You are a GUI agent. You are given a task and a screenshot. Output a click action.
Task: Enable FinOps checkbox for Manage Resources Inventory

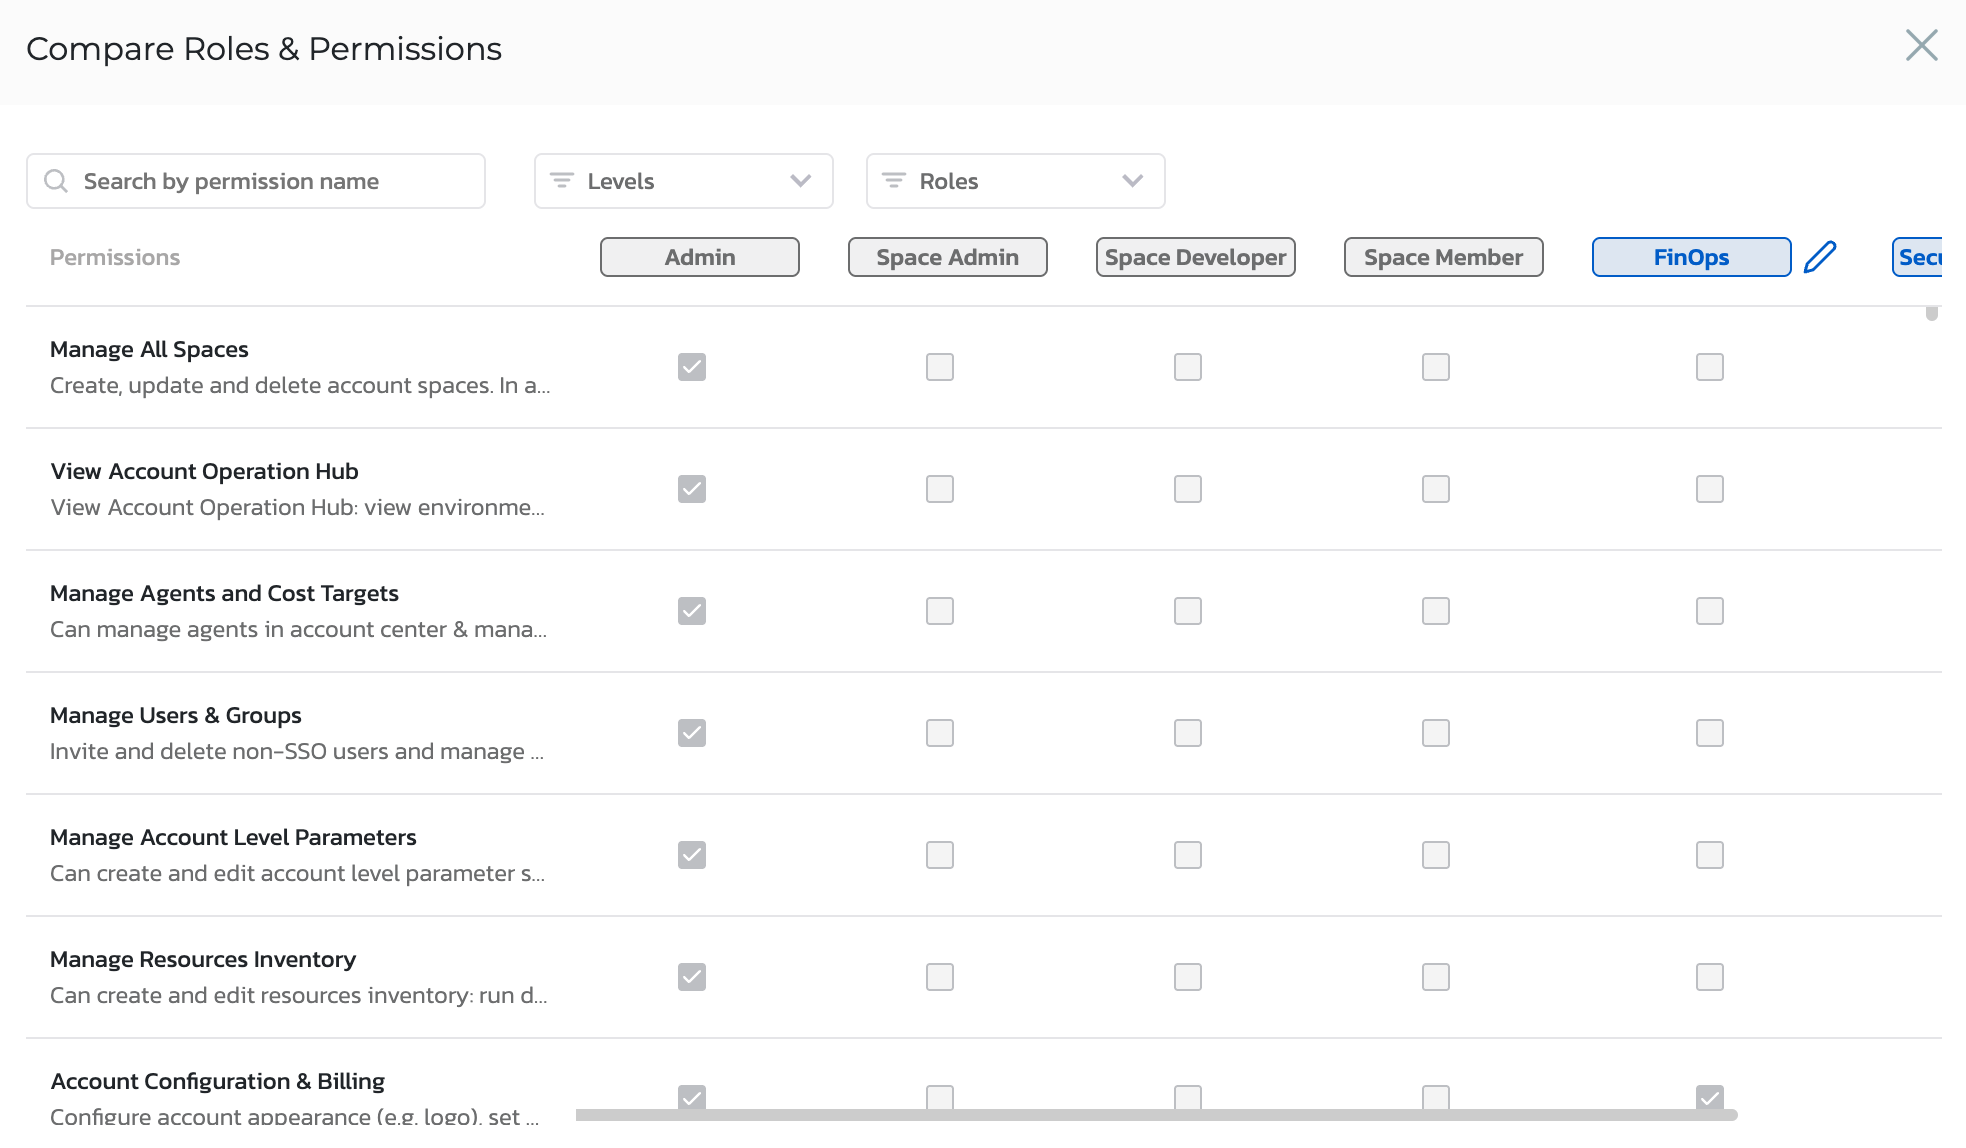[x=1710, y=977]
